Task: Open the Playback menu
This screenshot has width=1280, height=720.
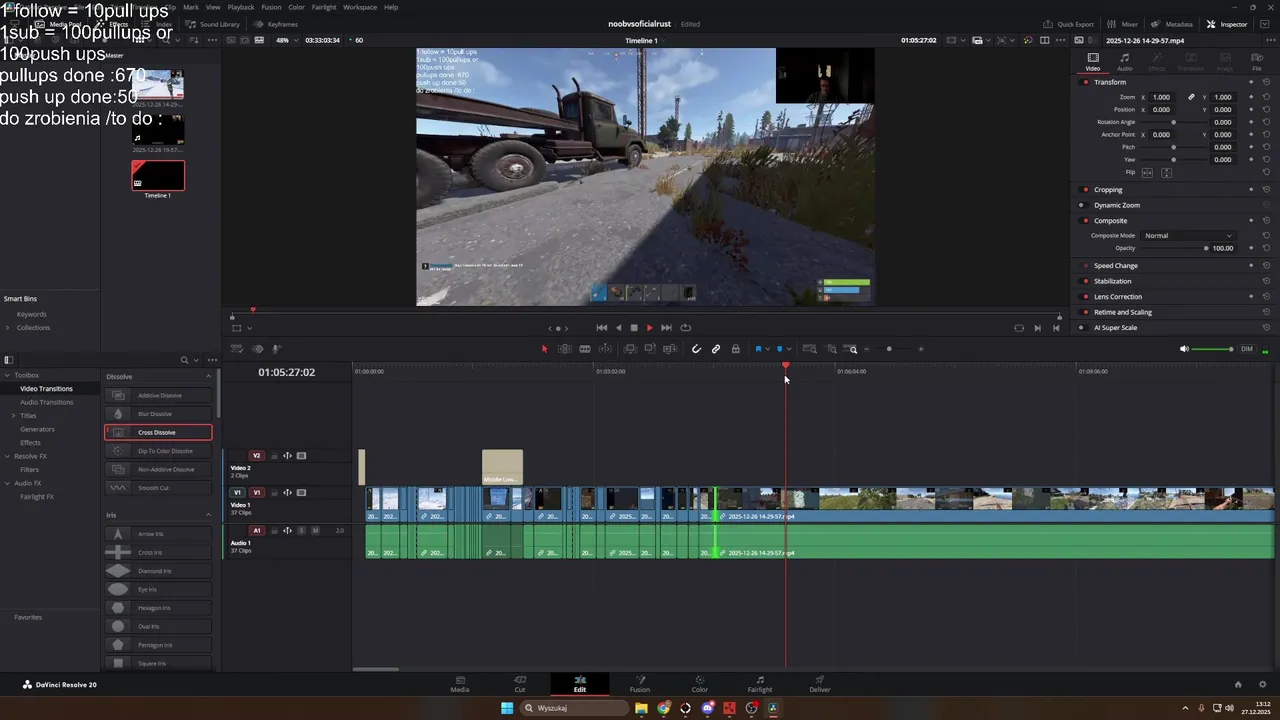Action: 241,7
